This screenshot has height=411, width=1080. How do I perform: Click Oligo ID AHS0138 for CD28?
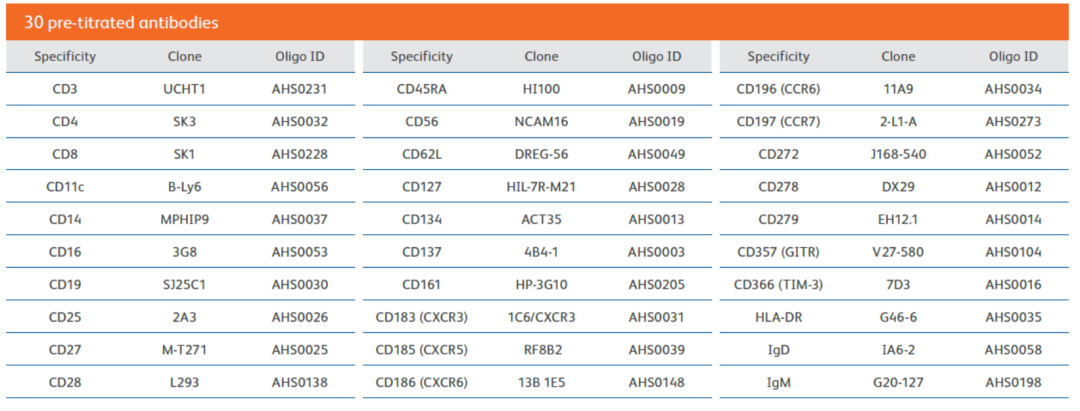coord(299,383)
